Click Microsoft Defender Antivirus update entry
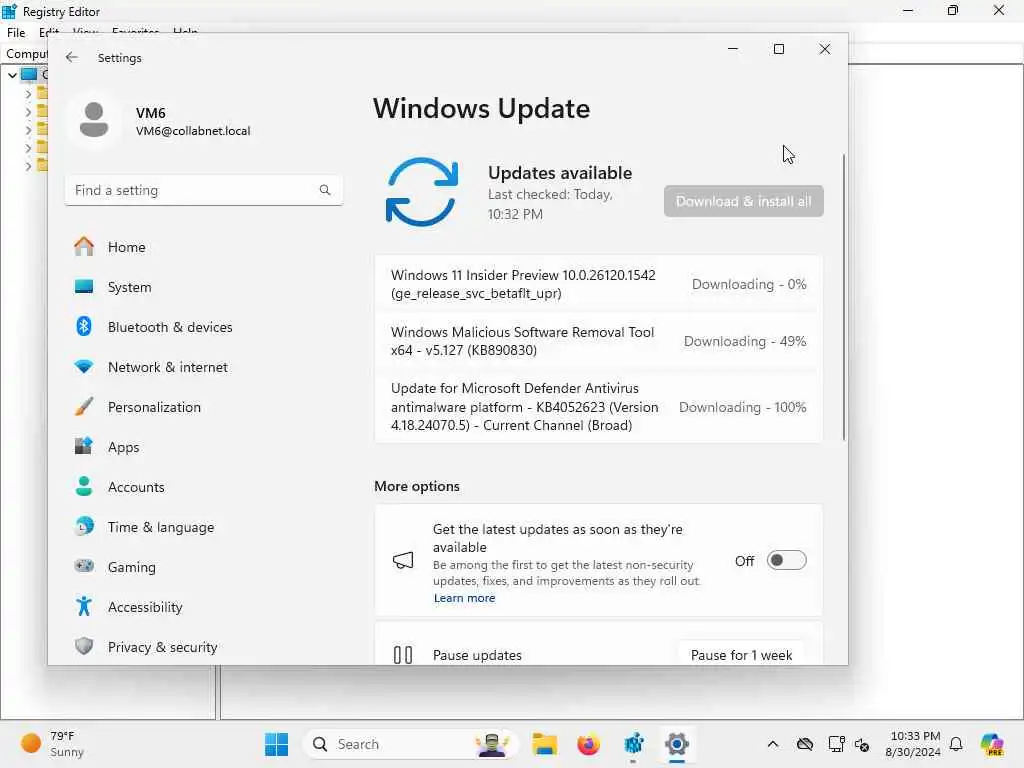Viewport: 1024px width, 768px height. [x=598, y=407]
